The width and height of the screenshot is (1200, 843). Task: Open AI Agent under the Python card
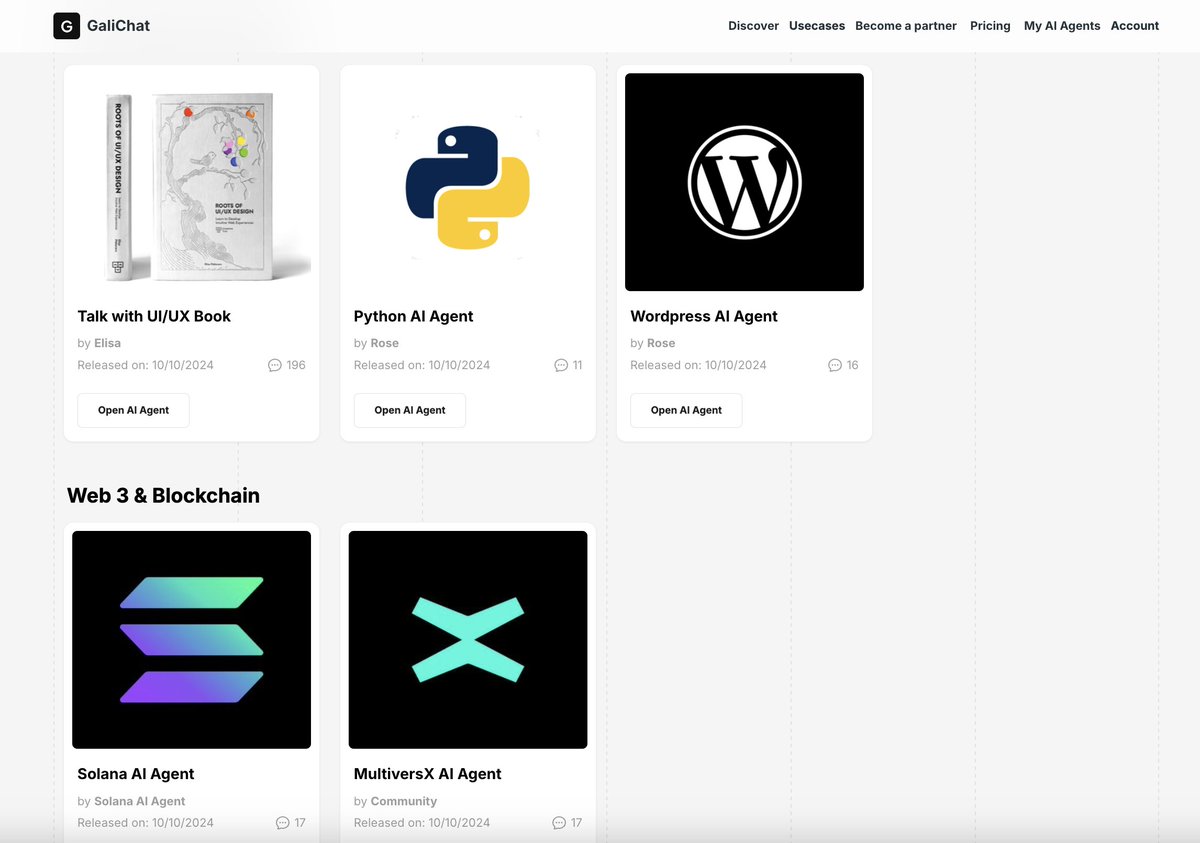(410, 410)
